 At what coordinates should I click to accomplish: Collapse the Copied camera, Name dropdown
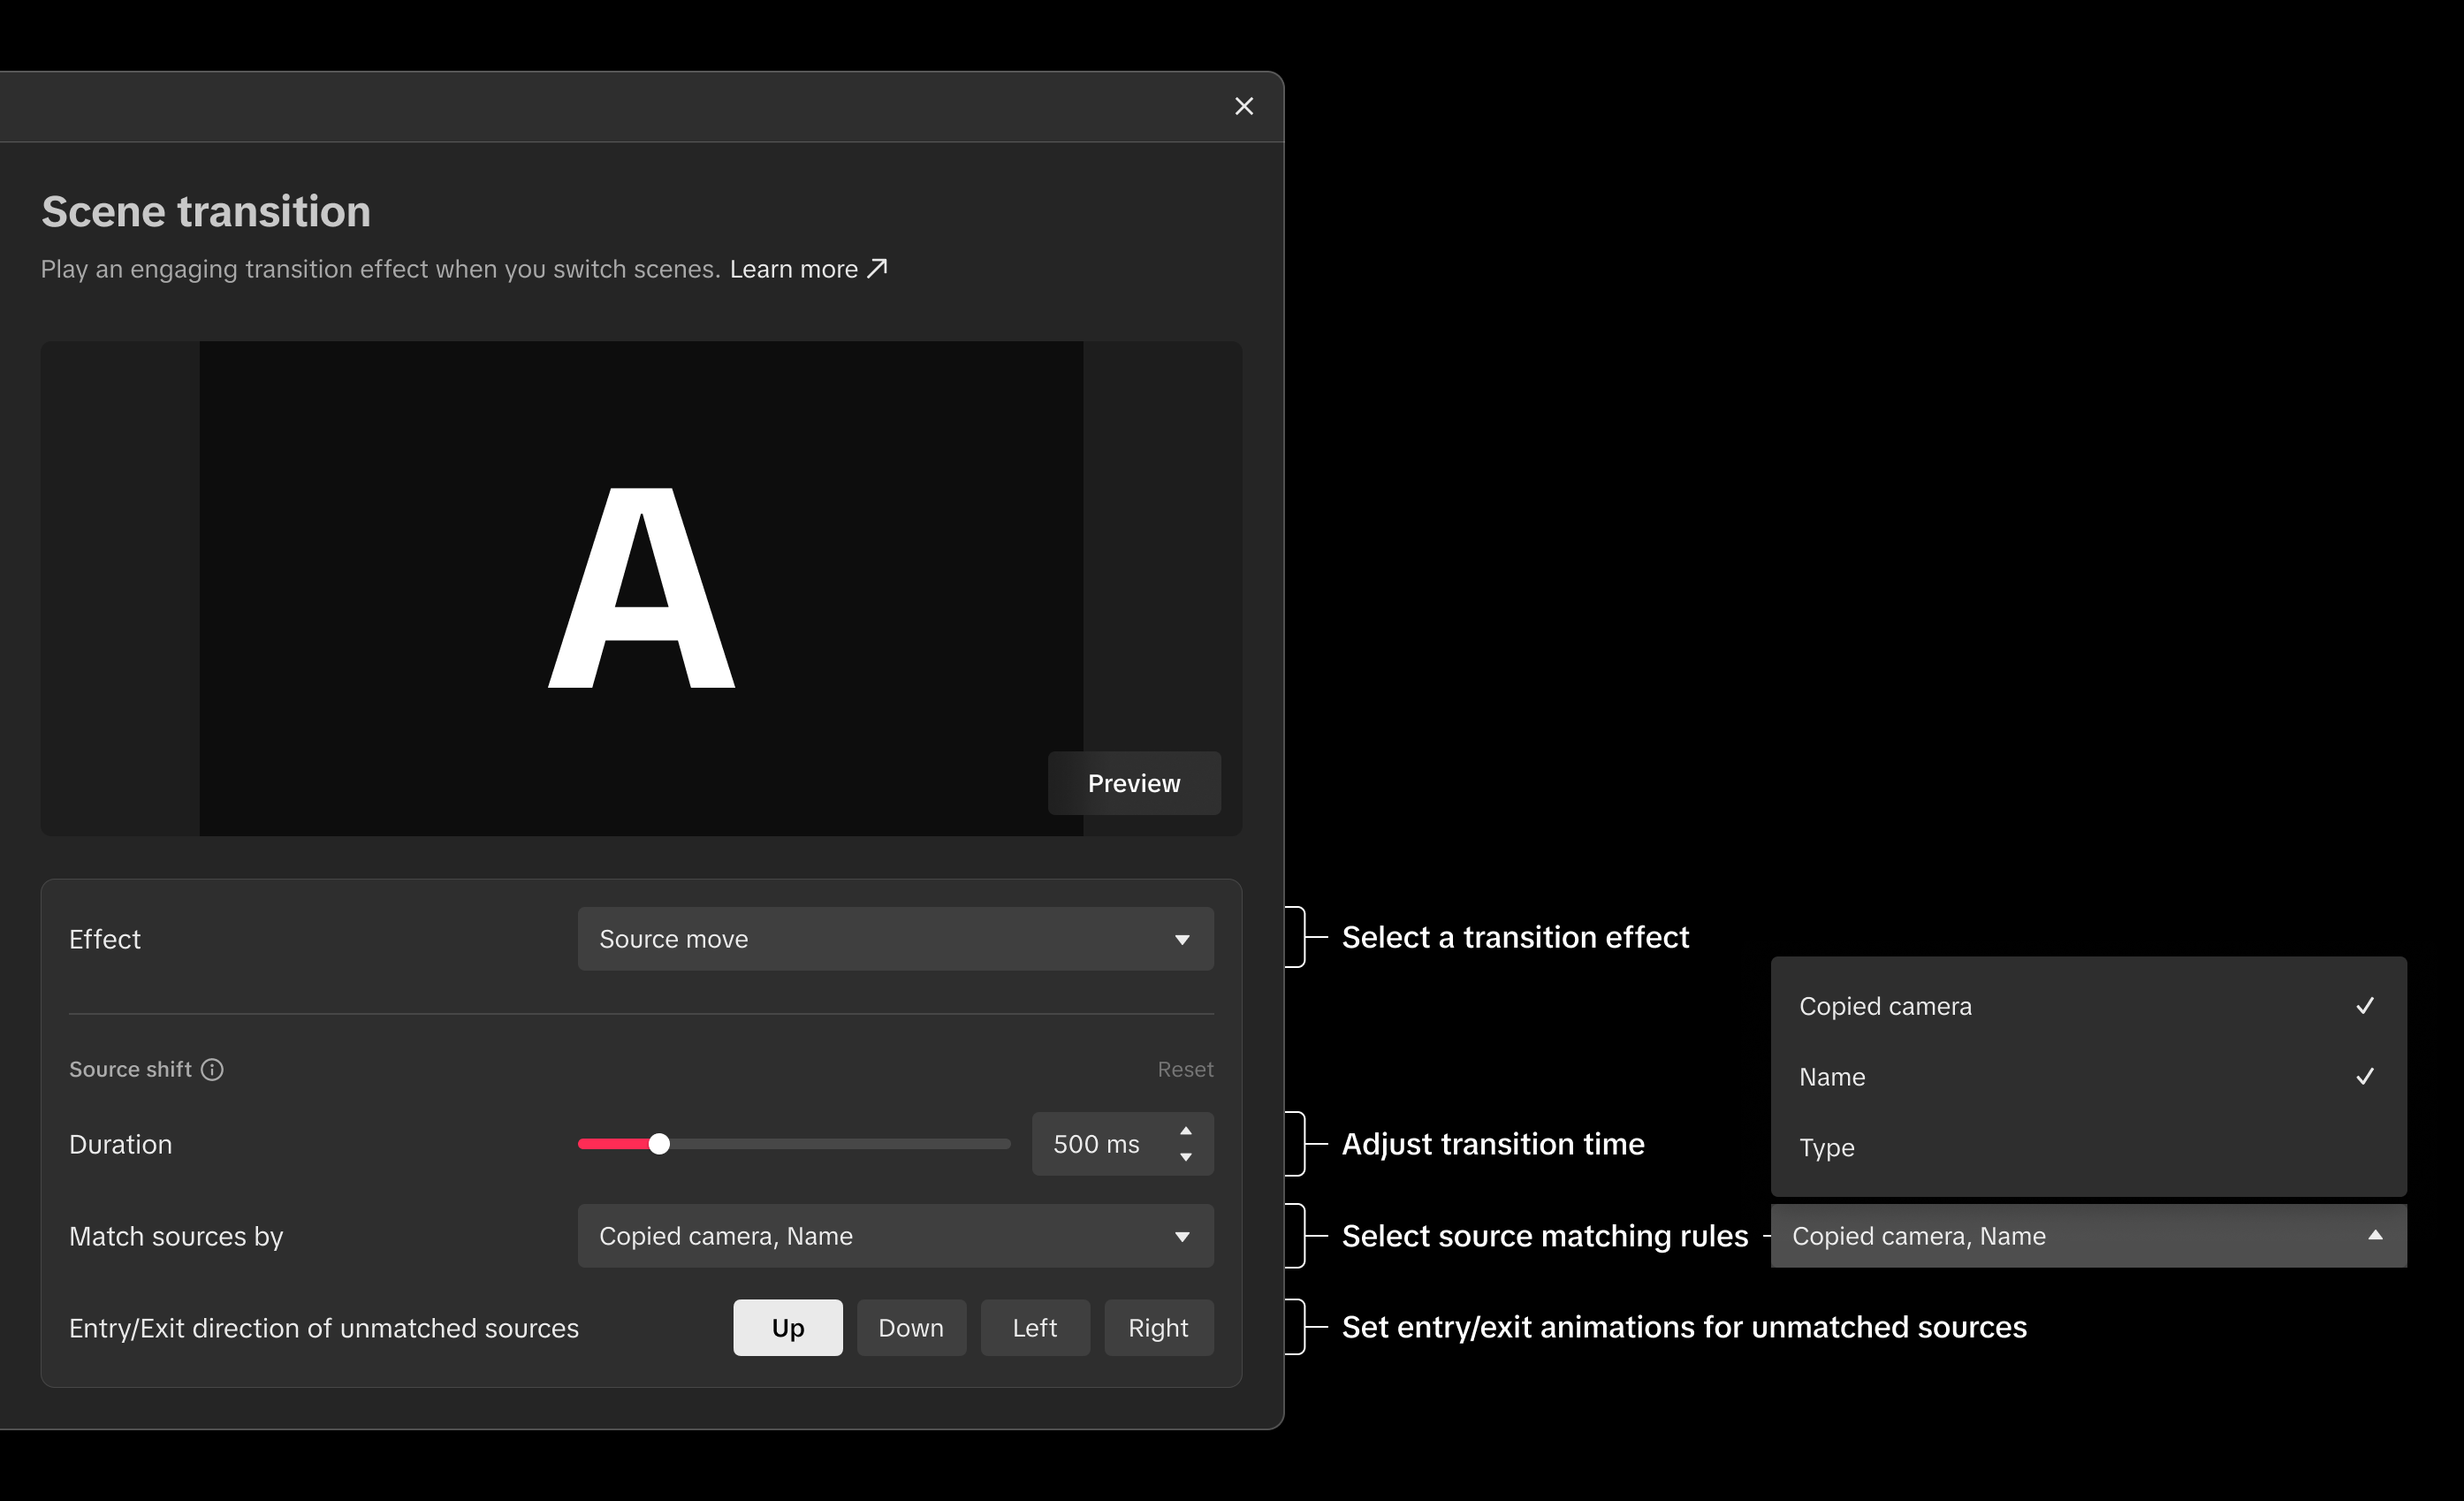pos(2376,1235)
